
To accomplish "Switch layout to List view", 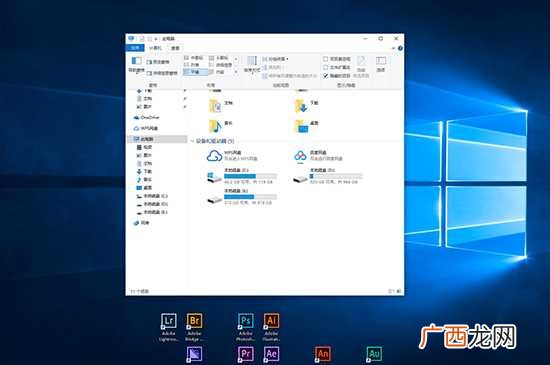I will pyautogui.click(x=192, y=65).
